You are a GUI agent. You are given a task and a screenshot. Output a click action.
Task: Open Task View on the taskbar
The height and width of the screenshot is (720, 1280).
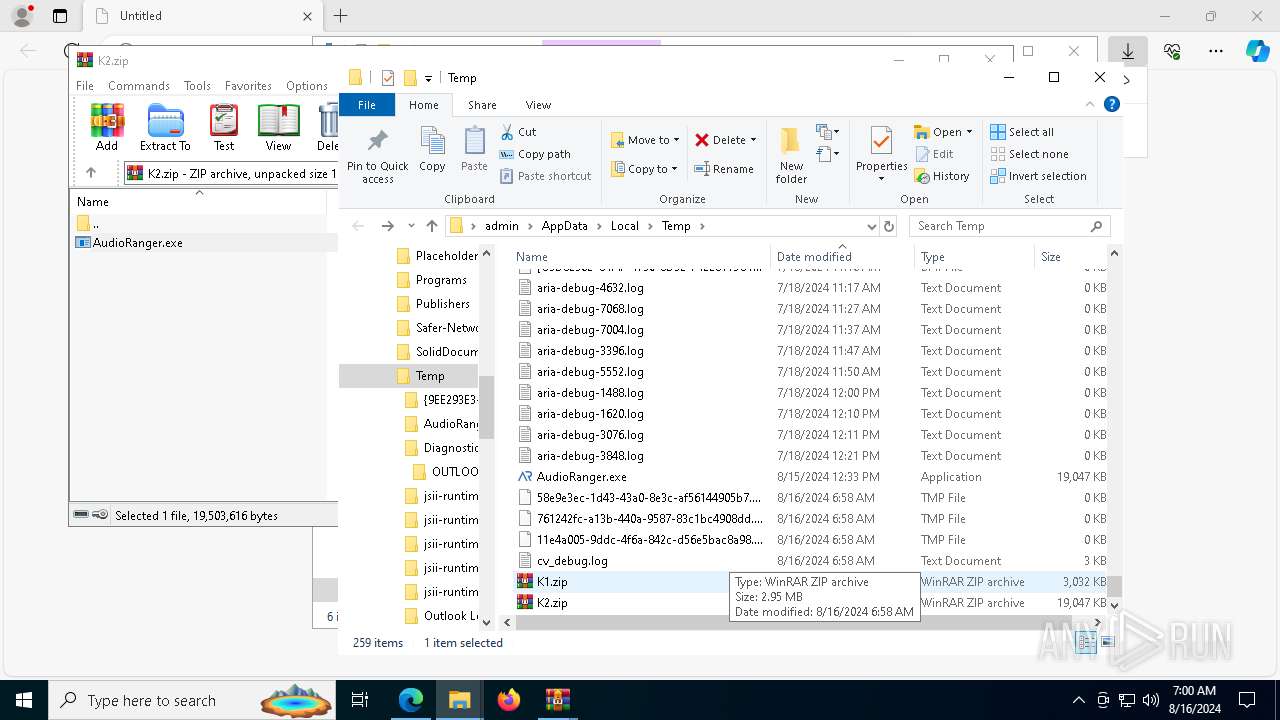(360, 700)
